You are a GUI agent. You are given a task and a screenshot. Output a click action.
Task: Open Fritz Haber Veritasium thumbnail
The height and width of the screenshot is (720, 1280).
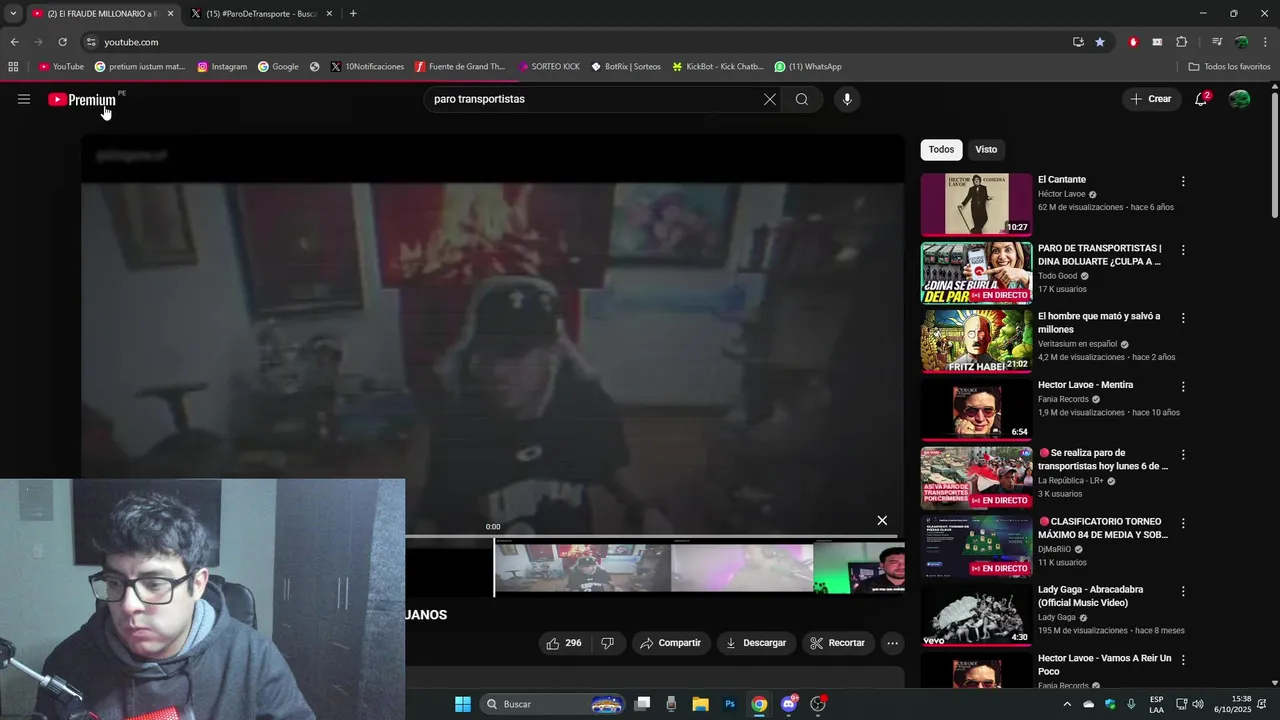[x=976, y=341]
